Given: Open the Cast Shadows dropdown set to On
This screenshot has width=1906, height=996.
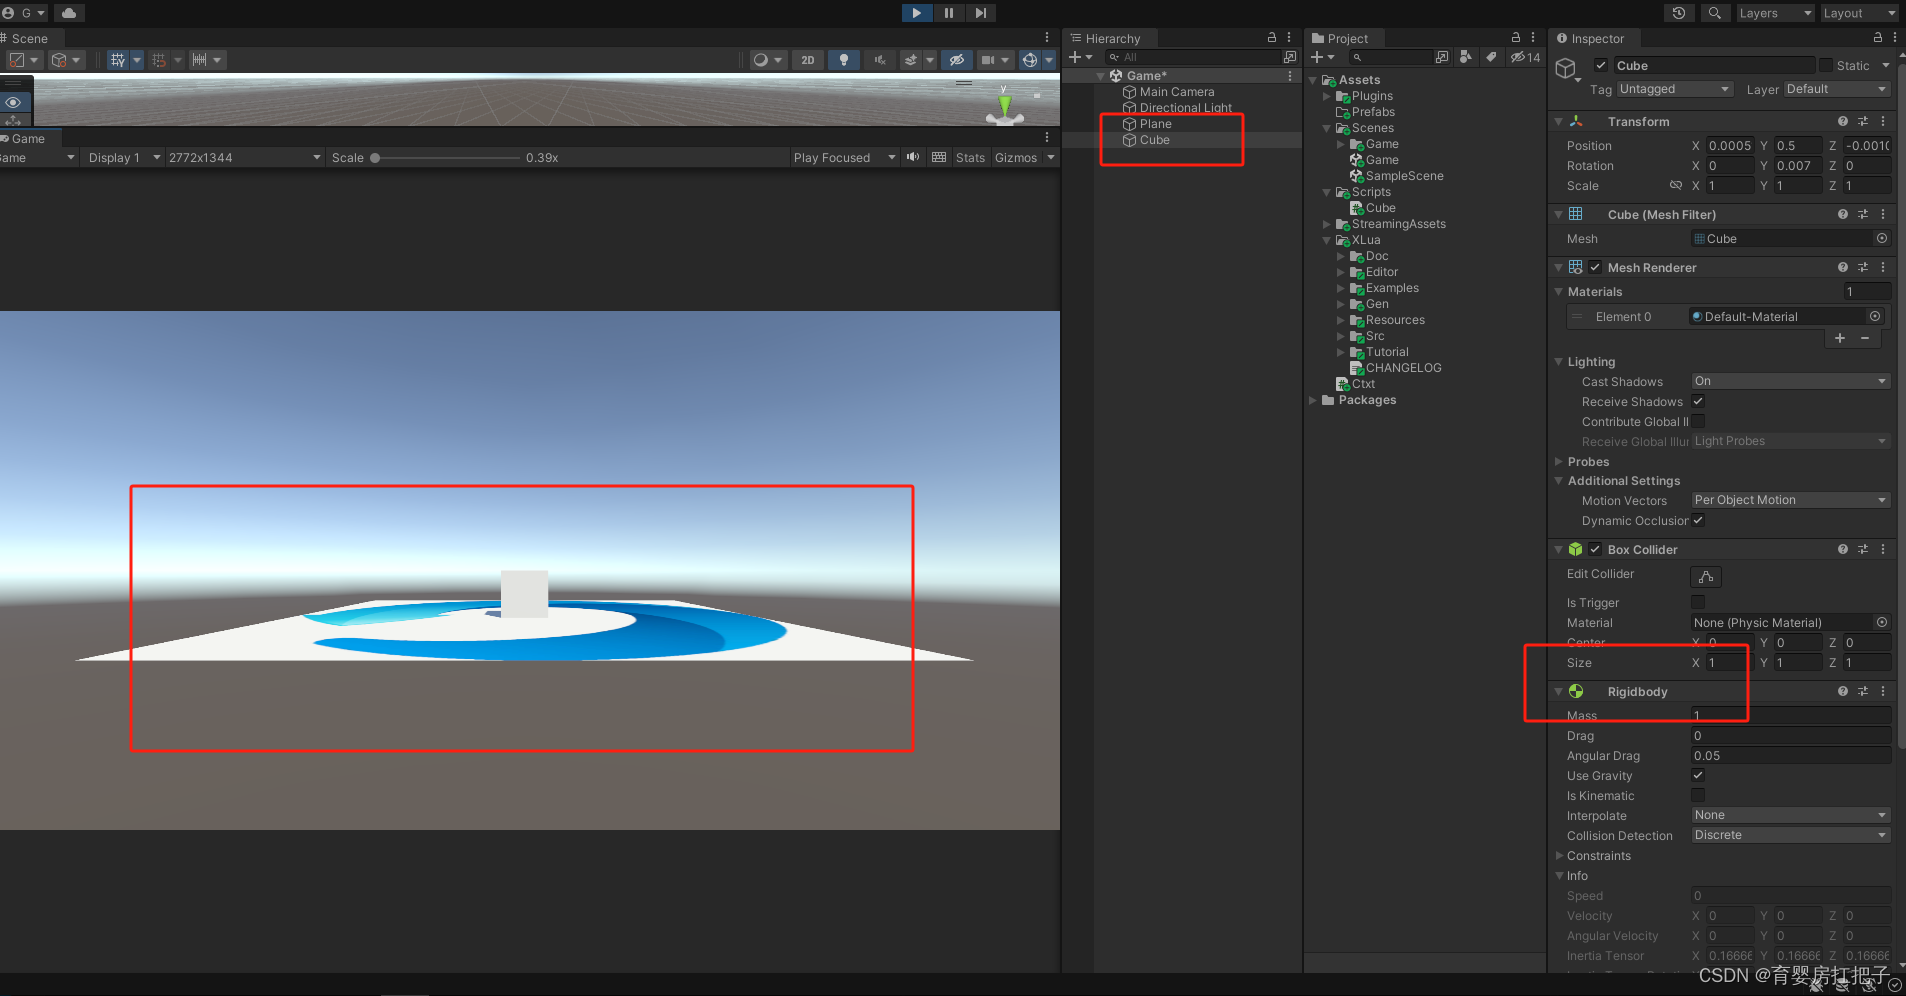Looking at the screenshot, I should point(1789,381).
